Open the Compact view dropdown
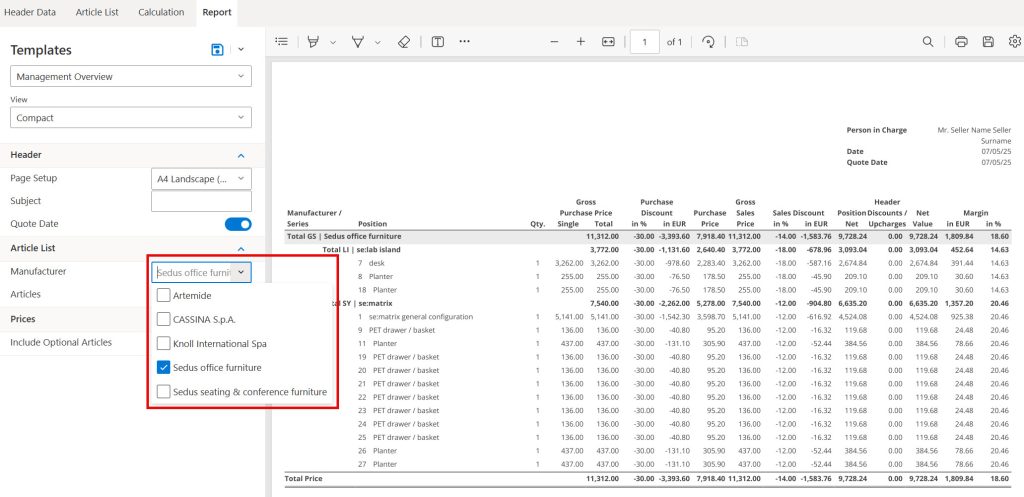1024x497 pixels. pos(131,118)
